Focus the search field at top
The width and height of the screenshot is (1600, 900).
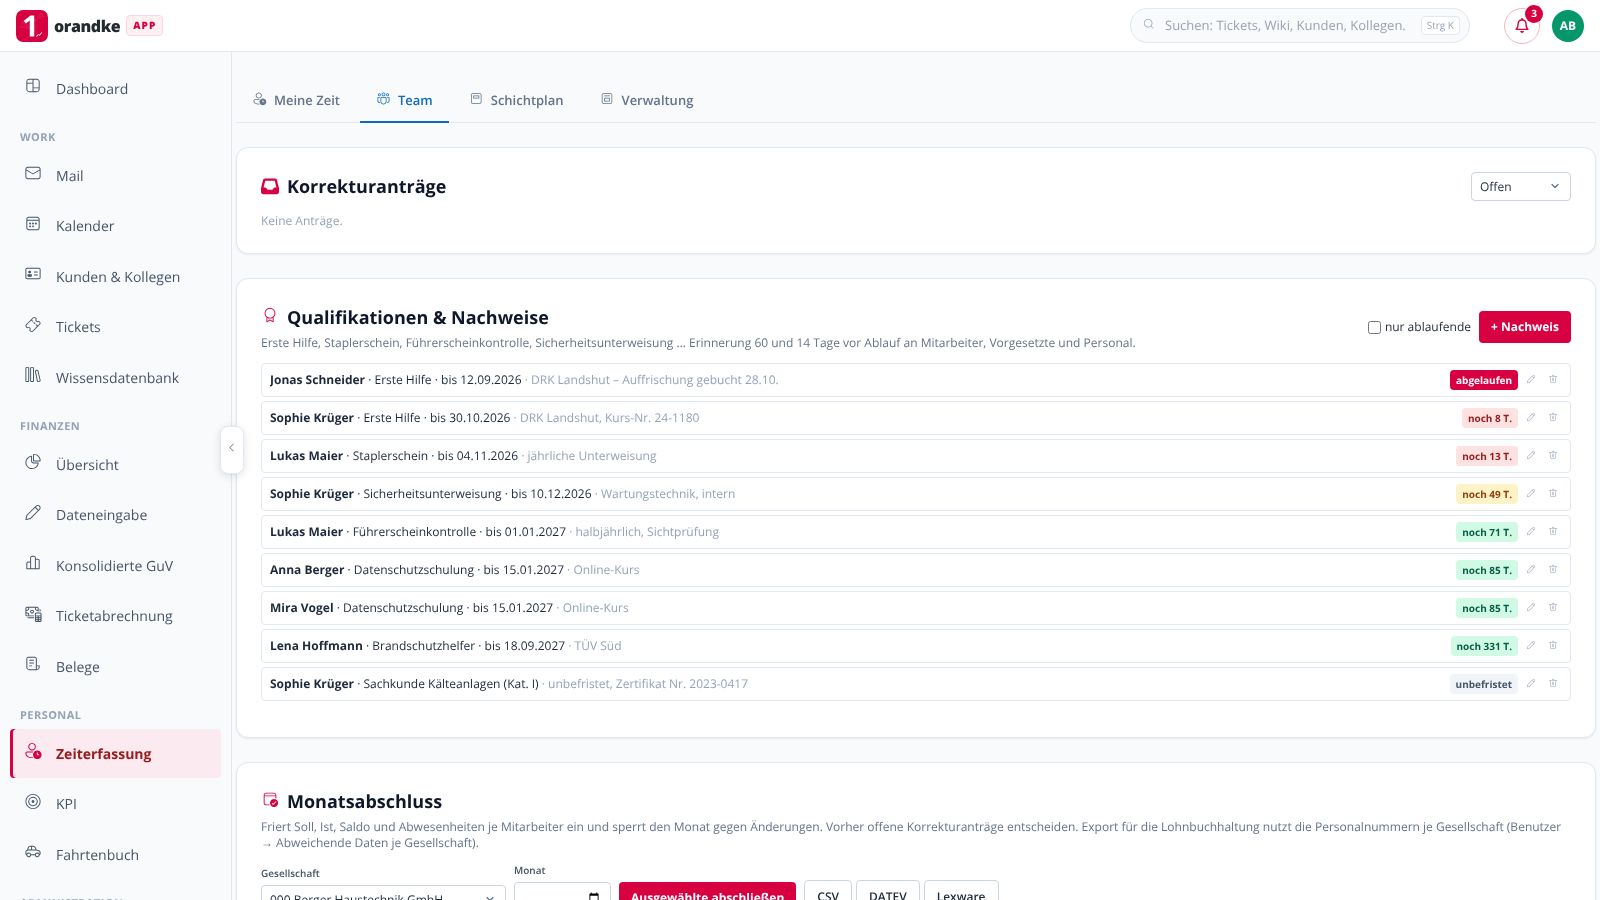pos(1299,26)
